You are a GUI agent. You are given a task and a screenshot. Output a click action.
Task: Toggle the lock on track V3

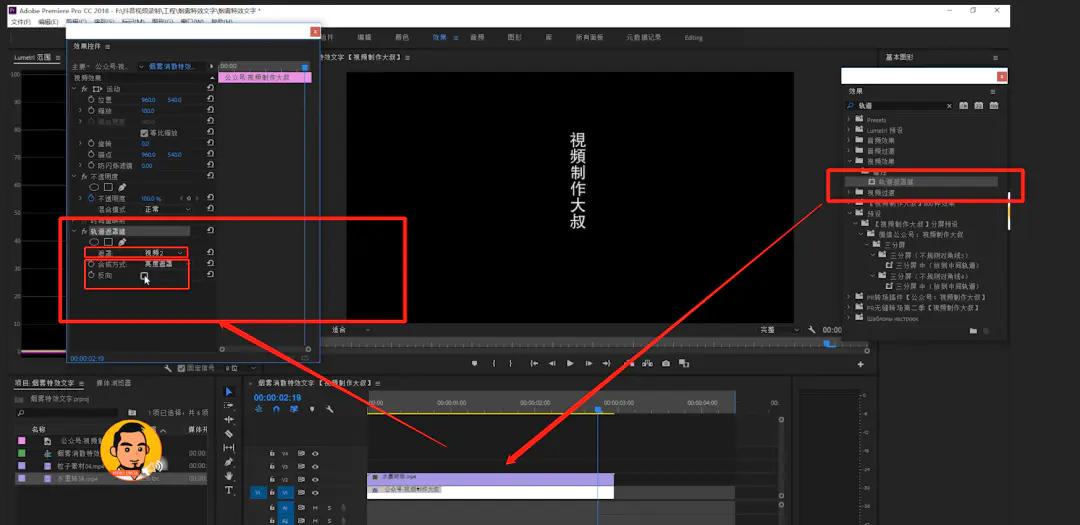pyautogui.click(x=273, y=466)
